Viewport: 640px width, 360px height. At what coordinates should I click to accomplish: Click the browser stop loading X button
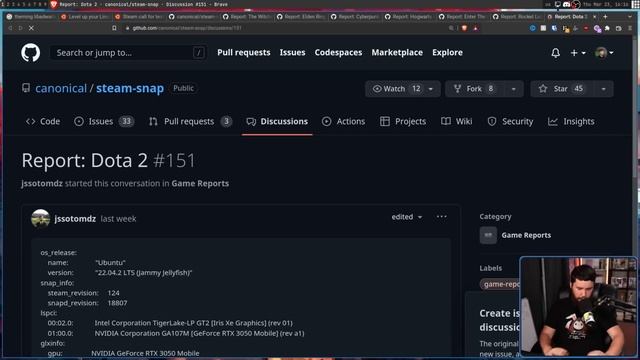click(31, 28)
